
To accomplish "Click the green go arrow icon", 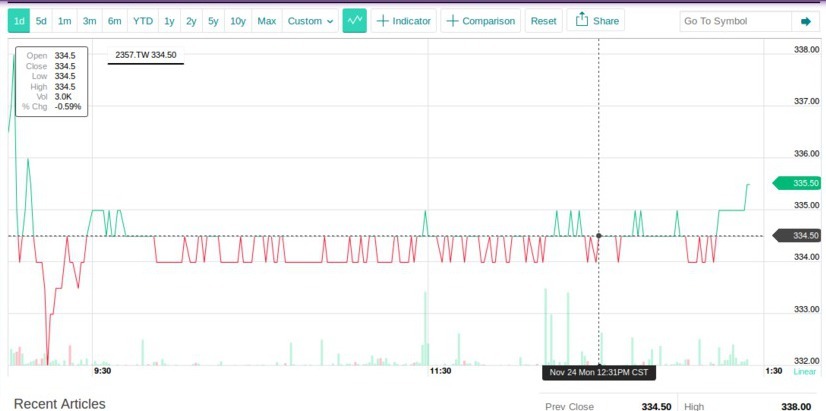I will pos(805,22).
